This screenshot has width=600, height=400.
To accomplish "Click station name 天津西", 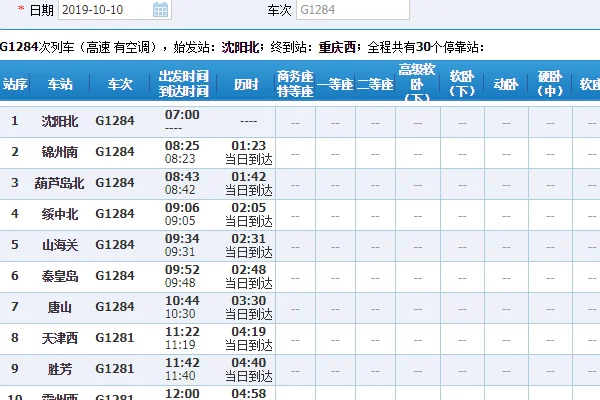I will click(x=60, y=338).
